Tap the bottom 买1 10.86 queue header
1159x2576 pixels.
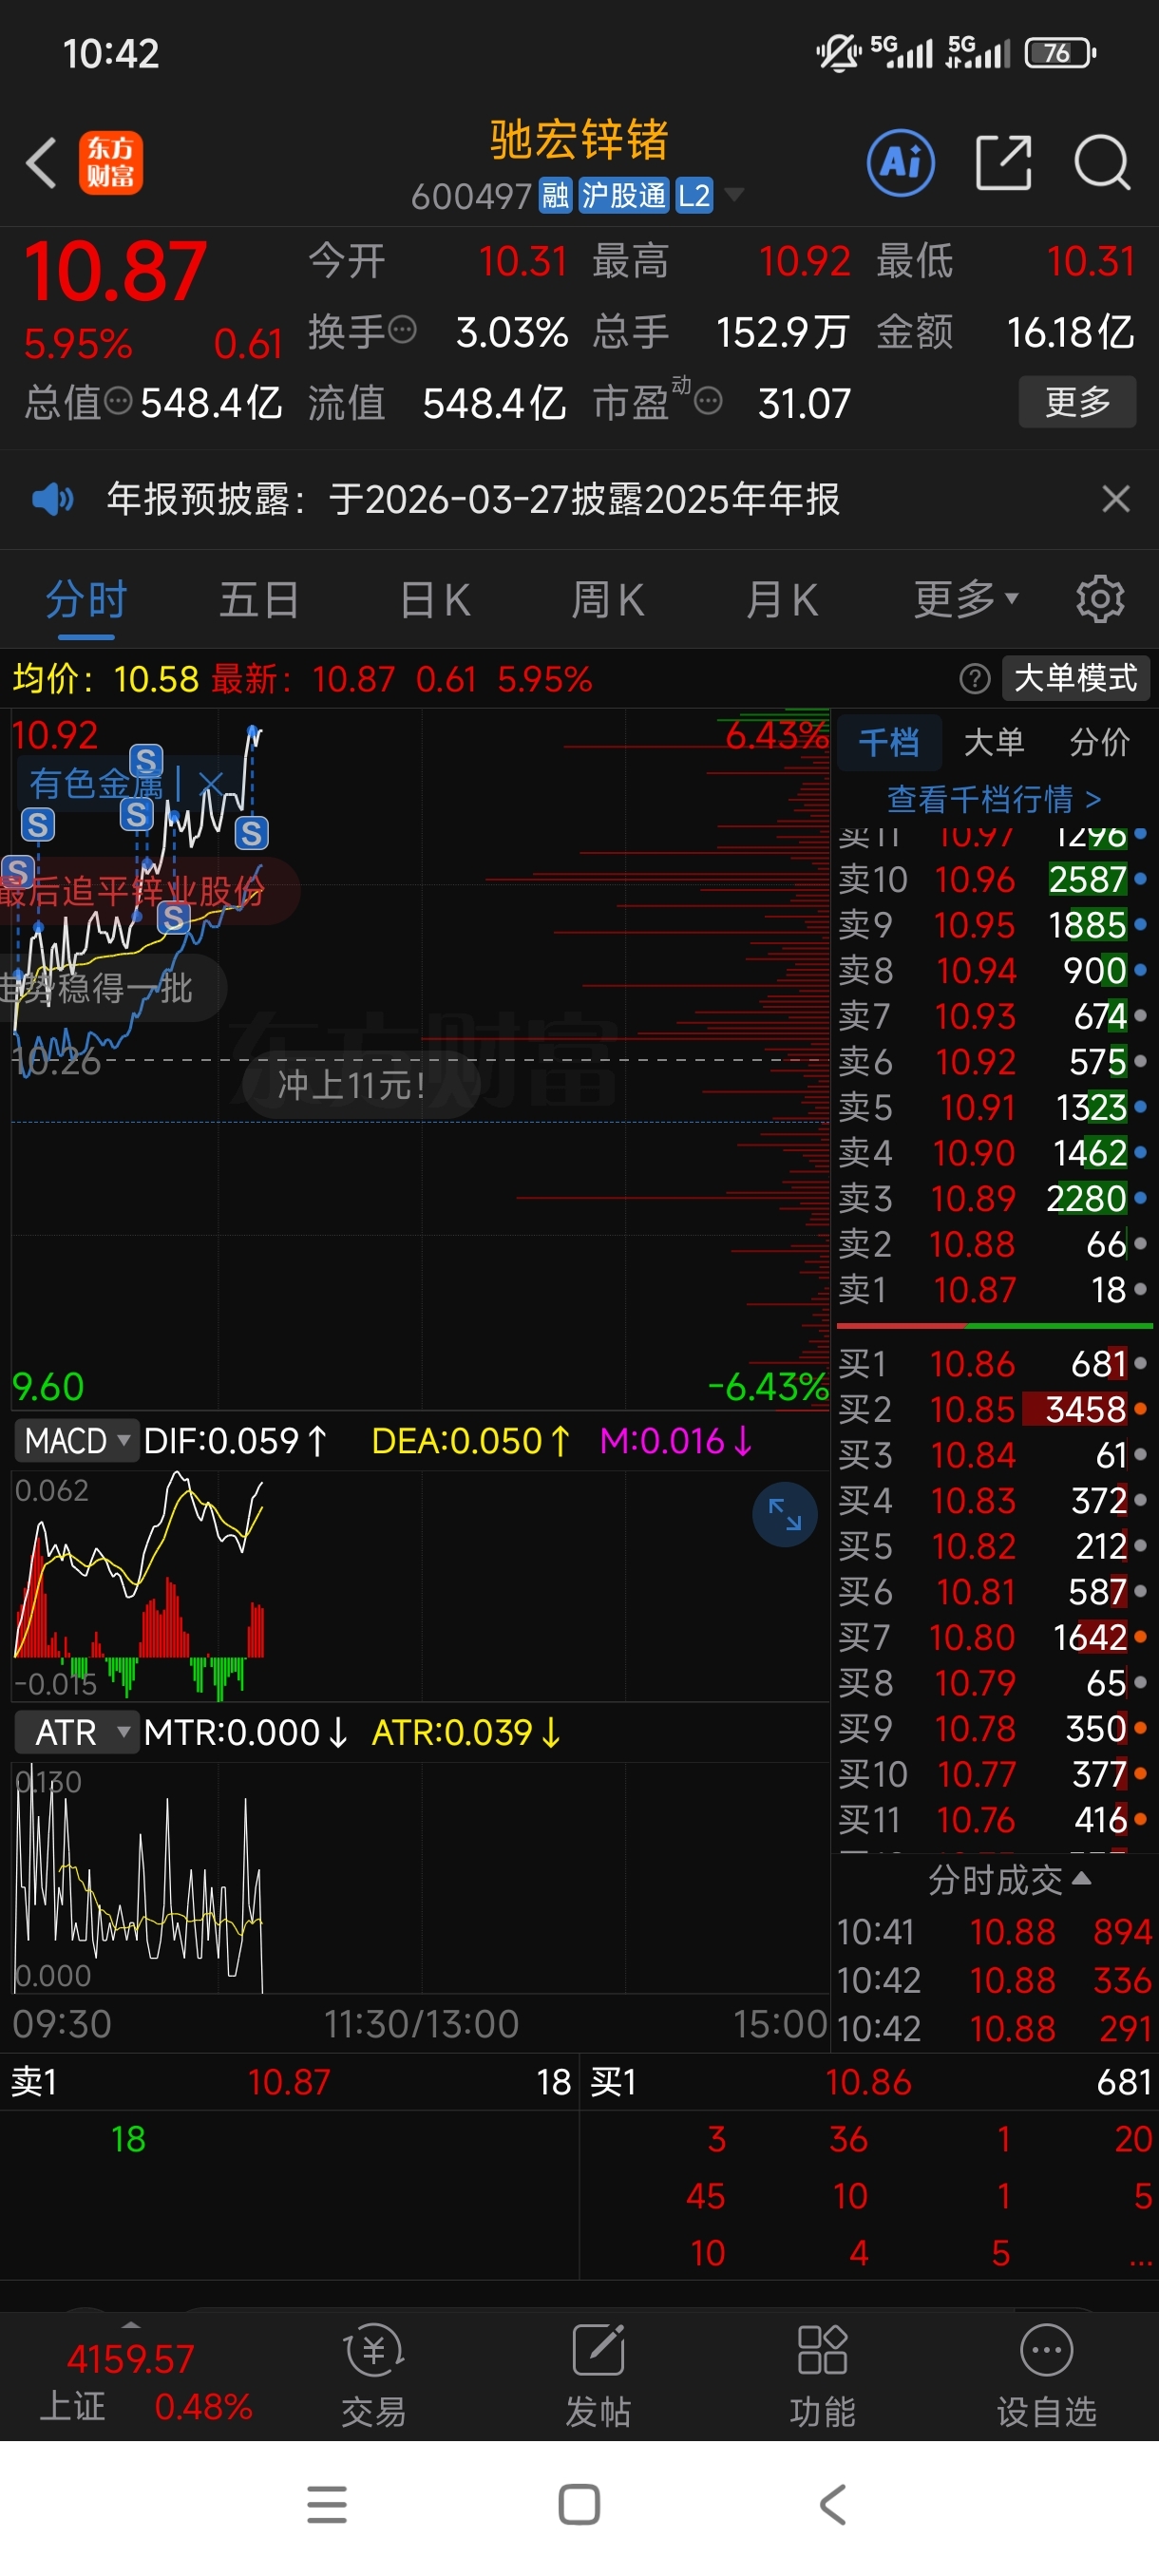869,2082
